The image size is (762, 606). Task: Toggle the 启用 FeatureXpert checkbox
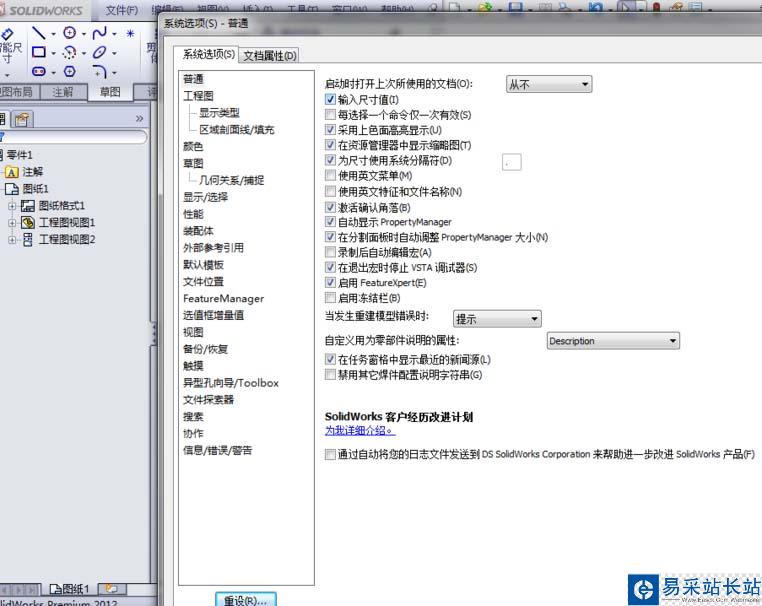click(x=330, y=282)
